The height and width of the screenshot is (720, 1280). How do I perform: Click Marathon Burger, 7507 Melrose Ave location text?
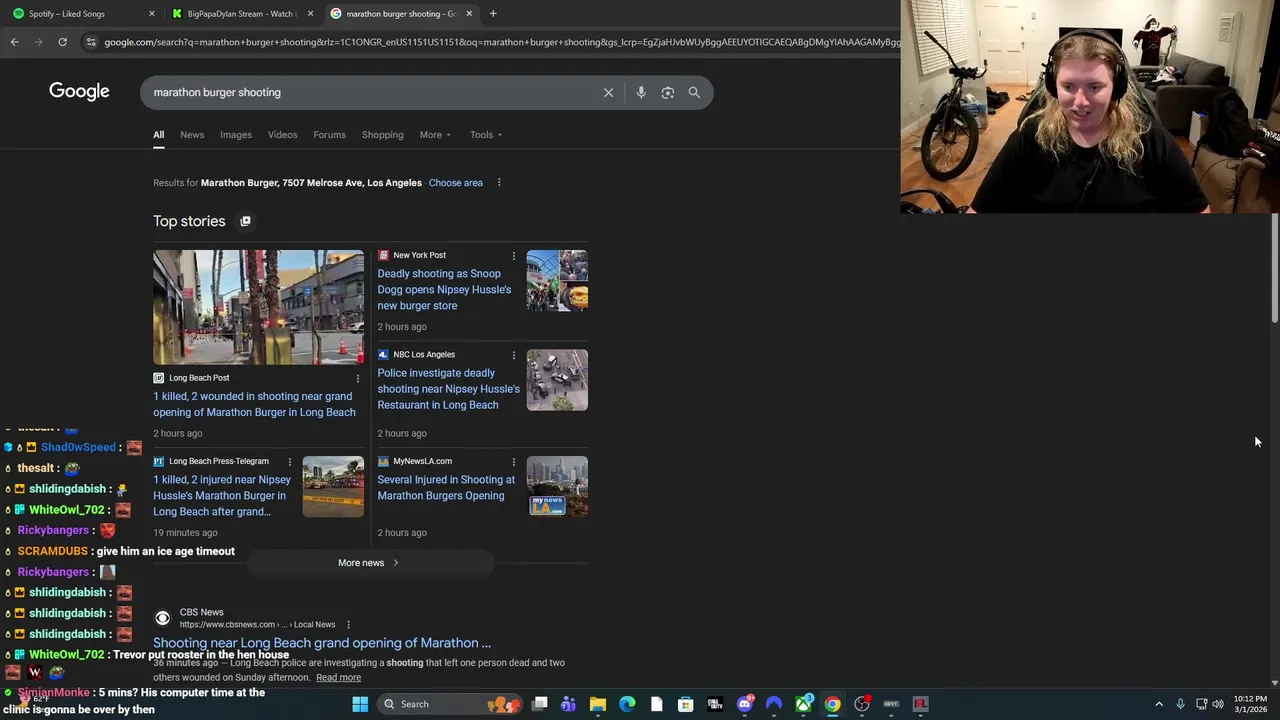[311, 183]
